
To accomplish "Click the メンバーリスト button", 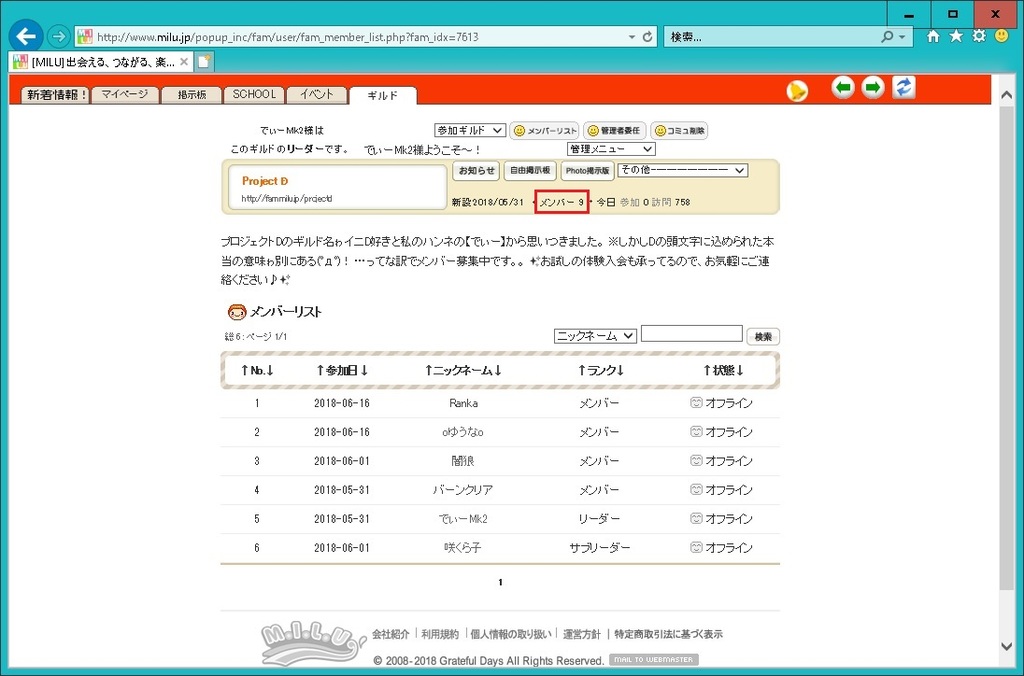I will click(545, 131).
